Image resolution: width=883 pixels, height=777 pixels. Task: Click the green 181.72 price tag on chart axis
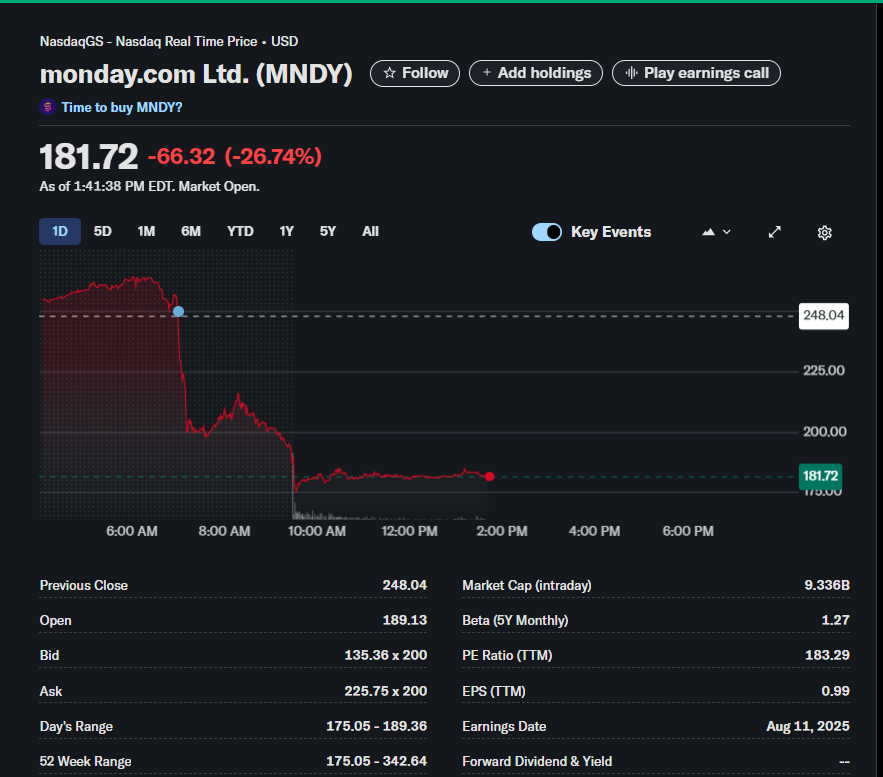tap(820, 476)
